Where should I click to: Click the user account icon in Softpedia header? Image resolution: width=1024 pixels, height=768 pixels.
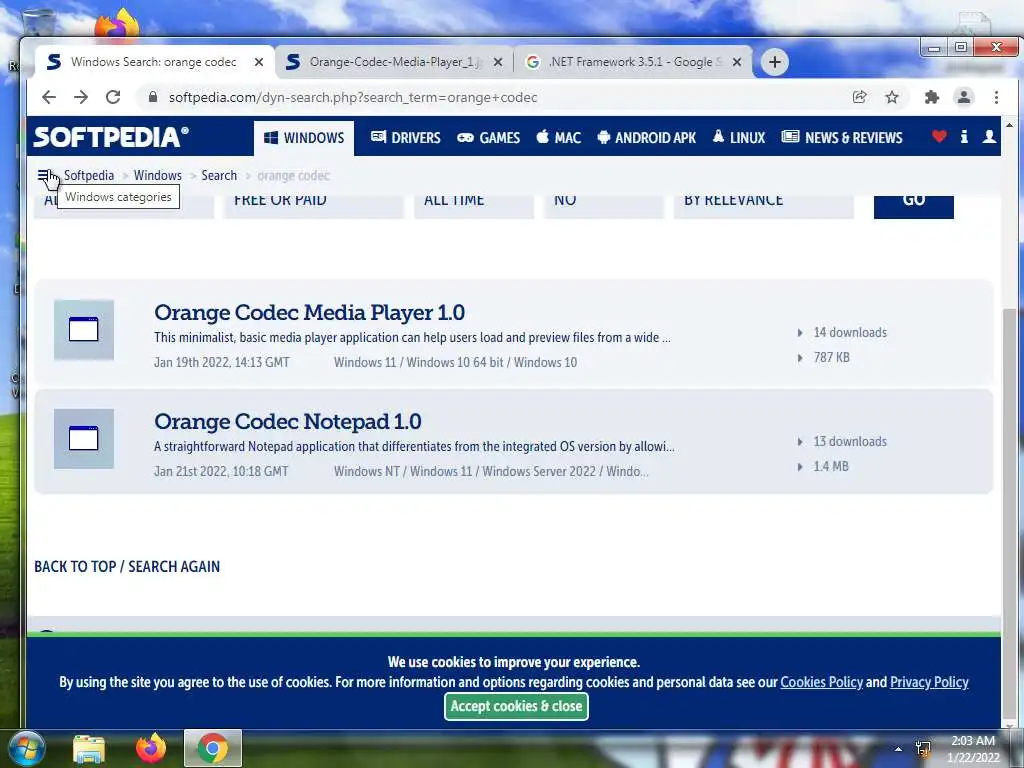989,136
